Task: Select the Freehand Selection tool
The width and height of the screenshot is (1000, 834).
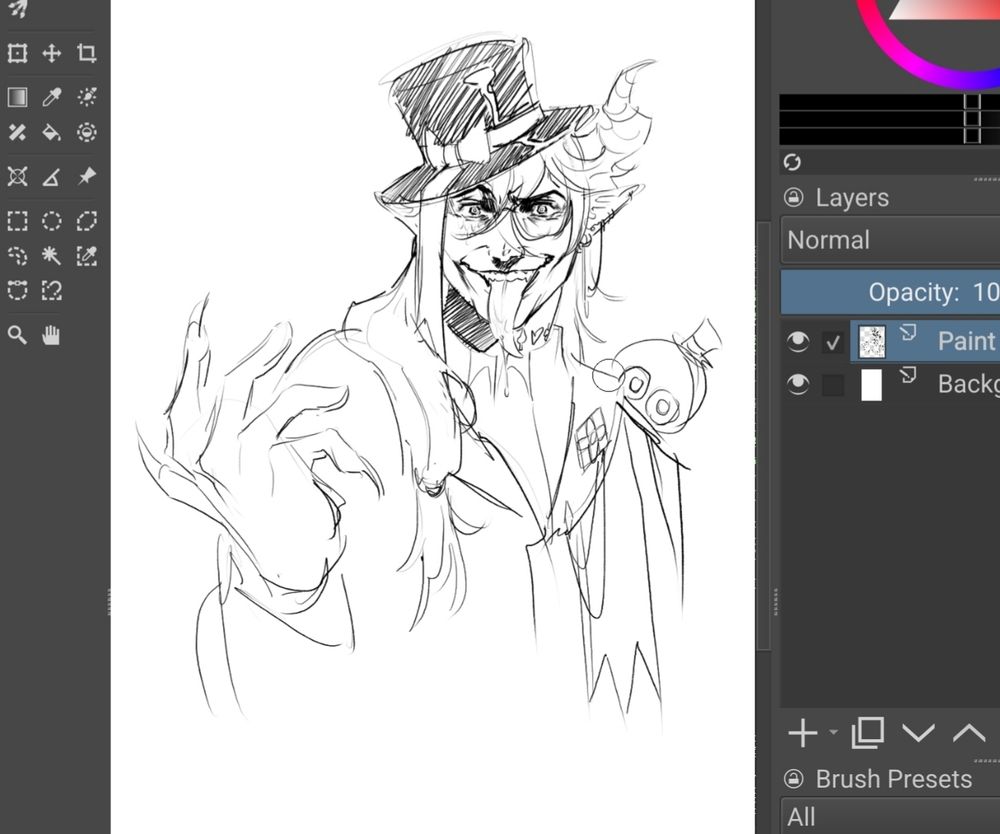Action: (17, 256)
